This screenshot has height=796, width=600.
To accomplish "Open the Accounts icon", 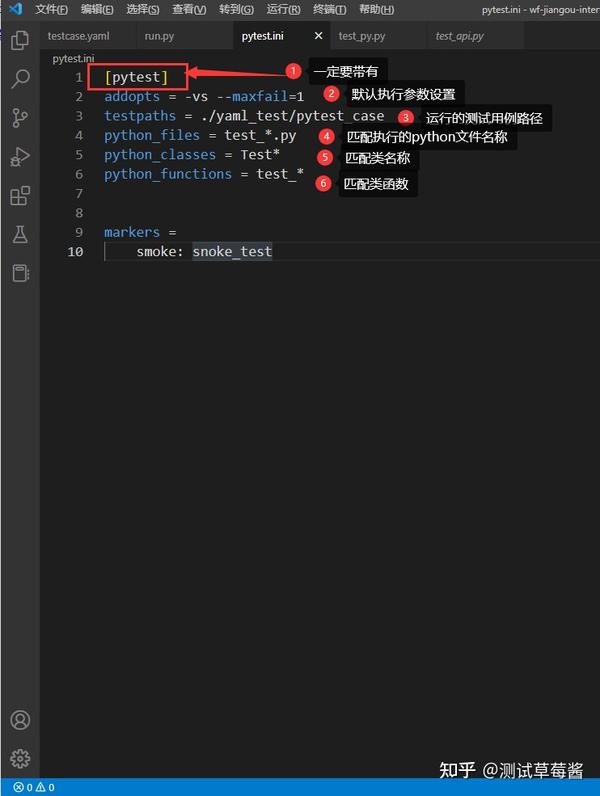I will pyautogui.click(x=20, y=720).
